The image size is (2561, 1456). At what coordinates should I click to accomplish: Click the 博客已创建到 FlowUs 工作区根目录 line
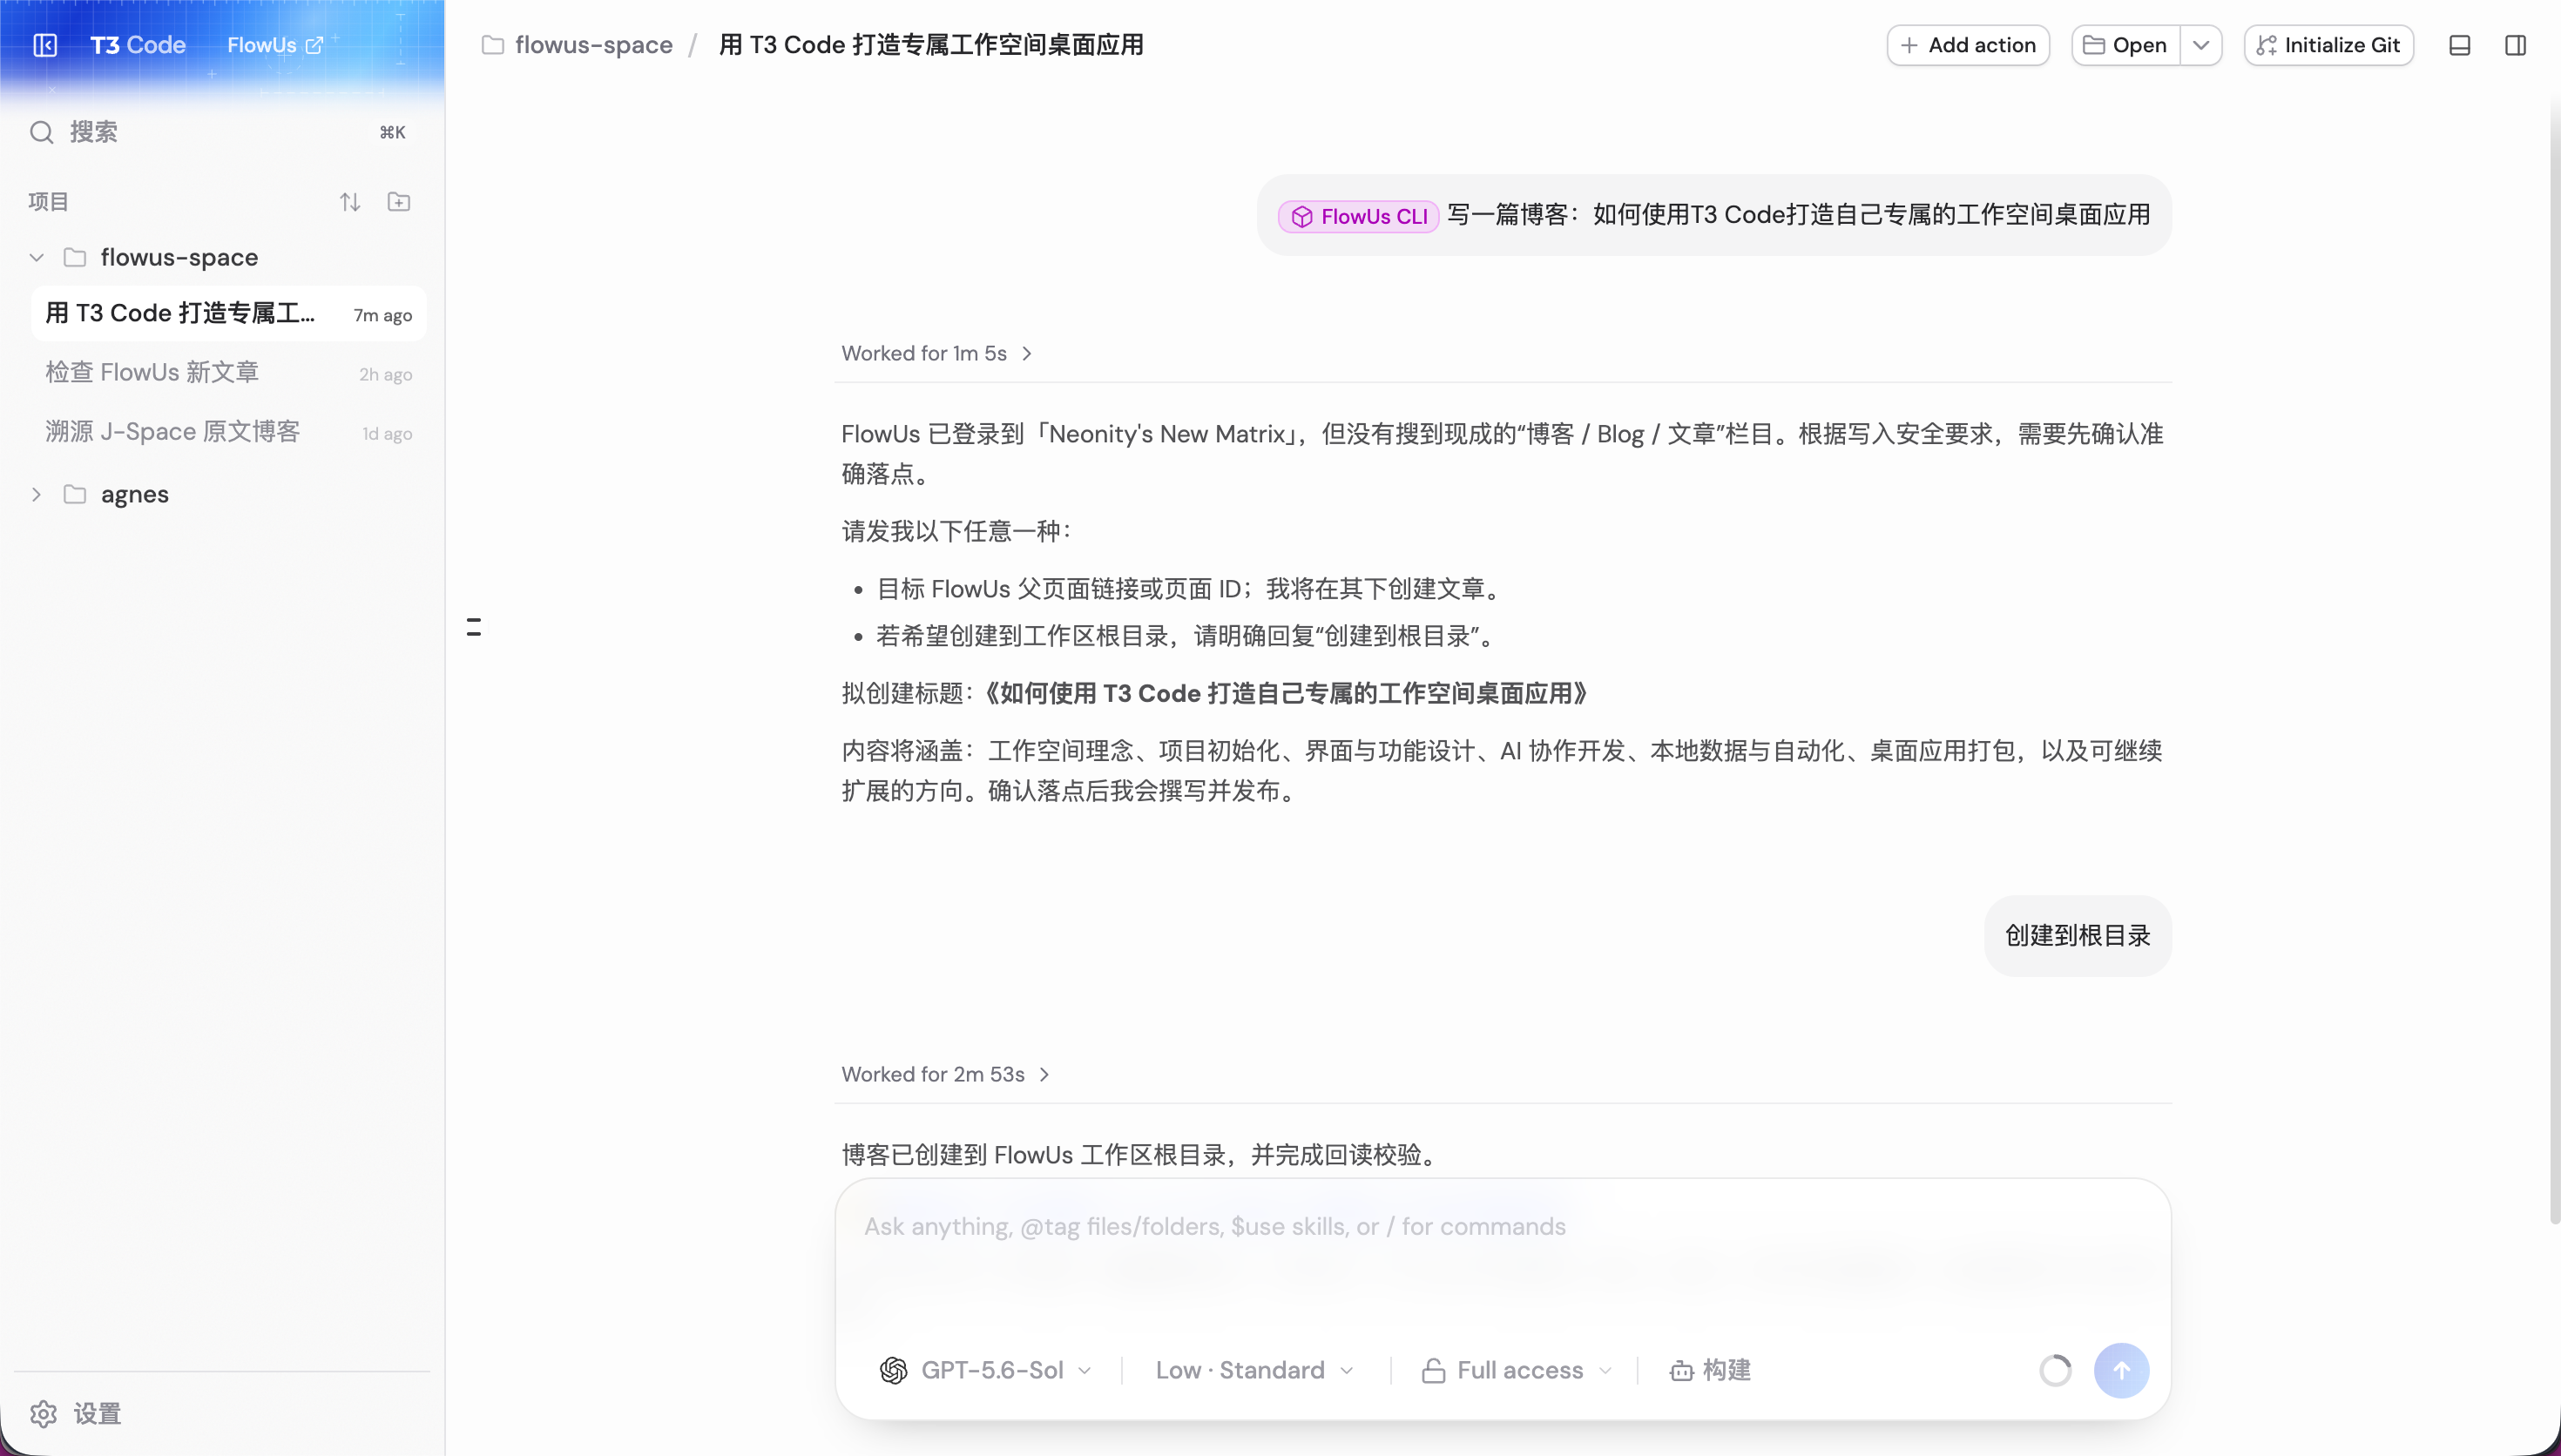tap(1141, 1155)
